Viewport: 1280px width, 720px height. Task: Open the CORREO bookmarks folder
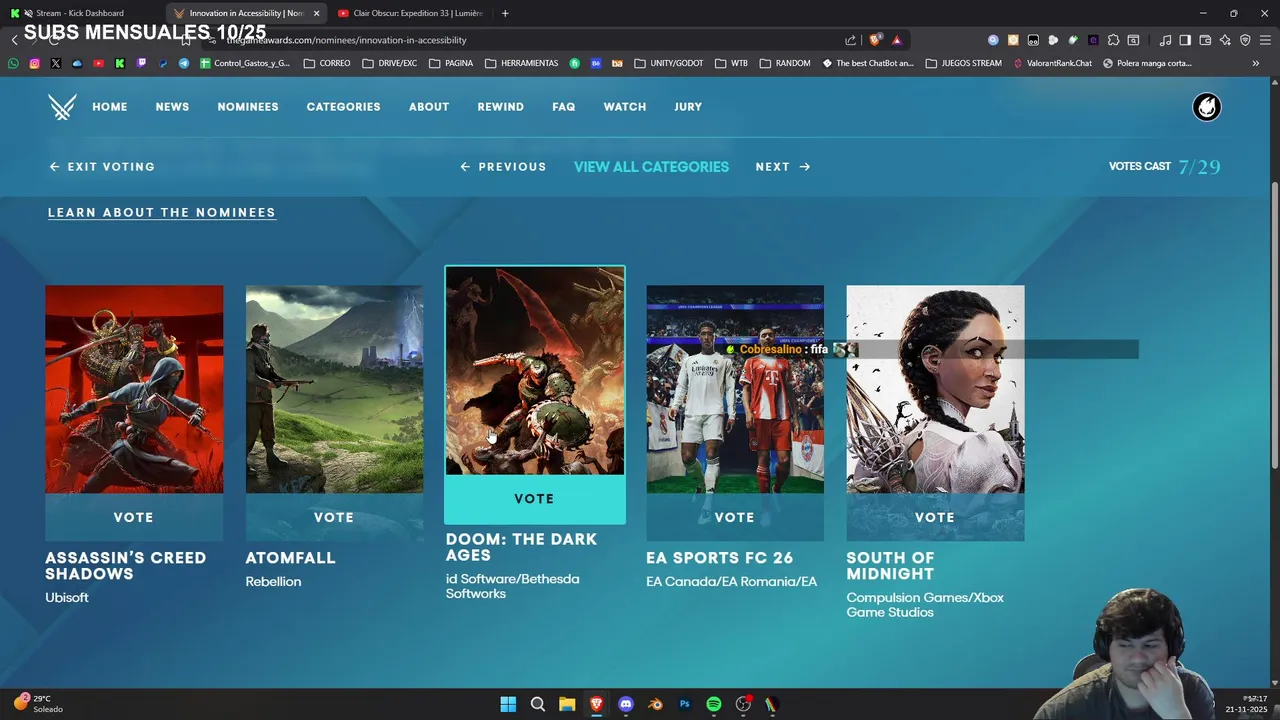click(326, 63)
